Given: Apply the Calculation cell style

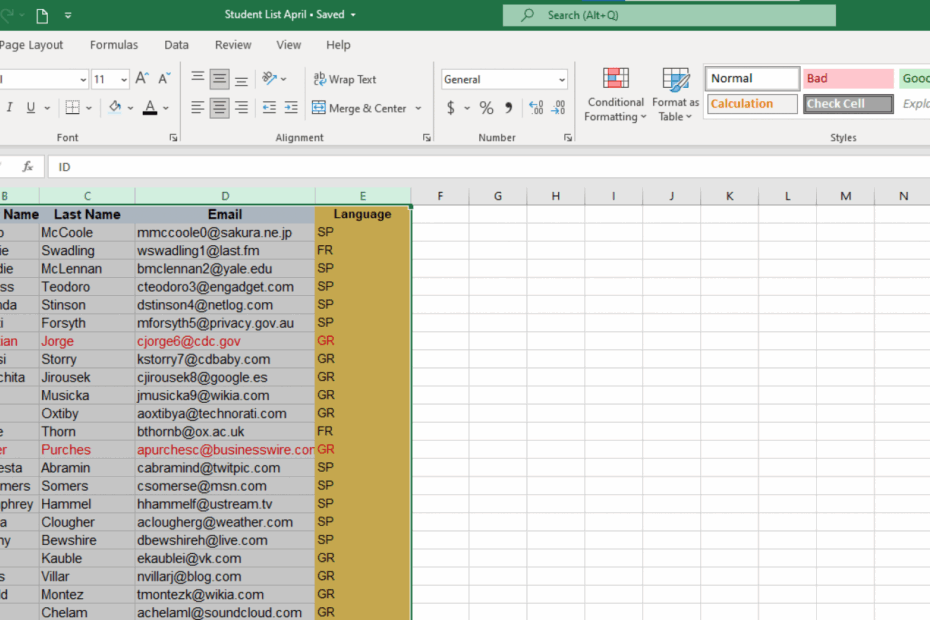Looking at the screenshot, I should click(x=752, y=104).
